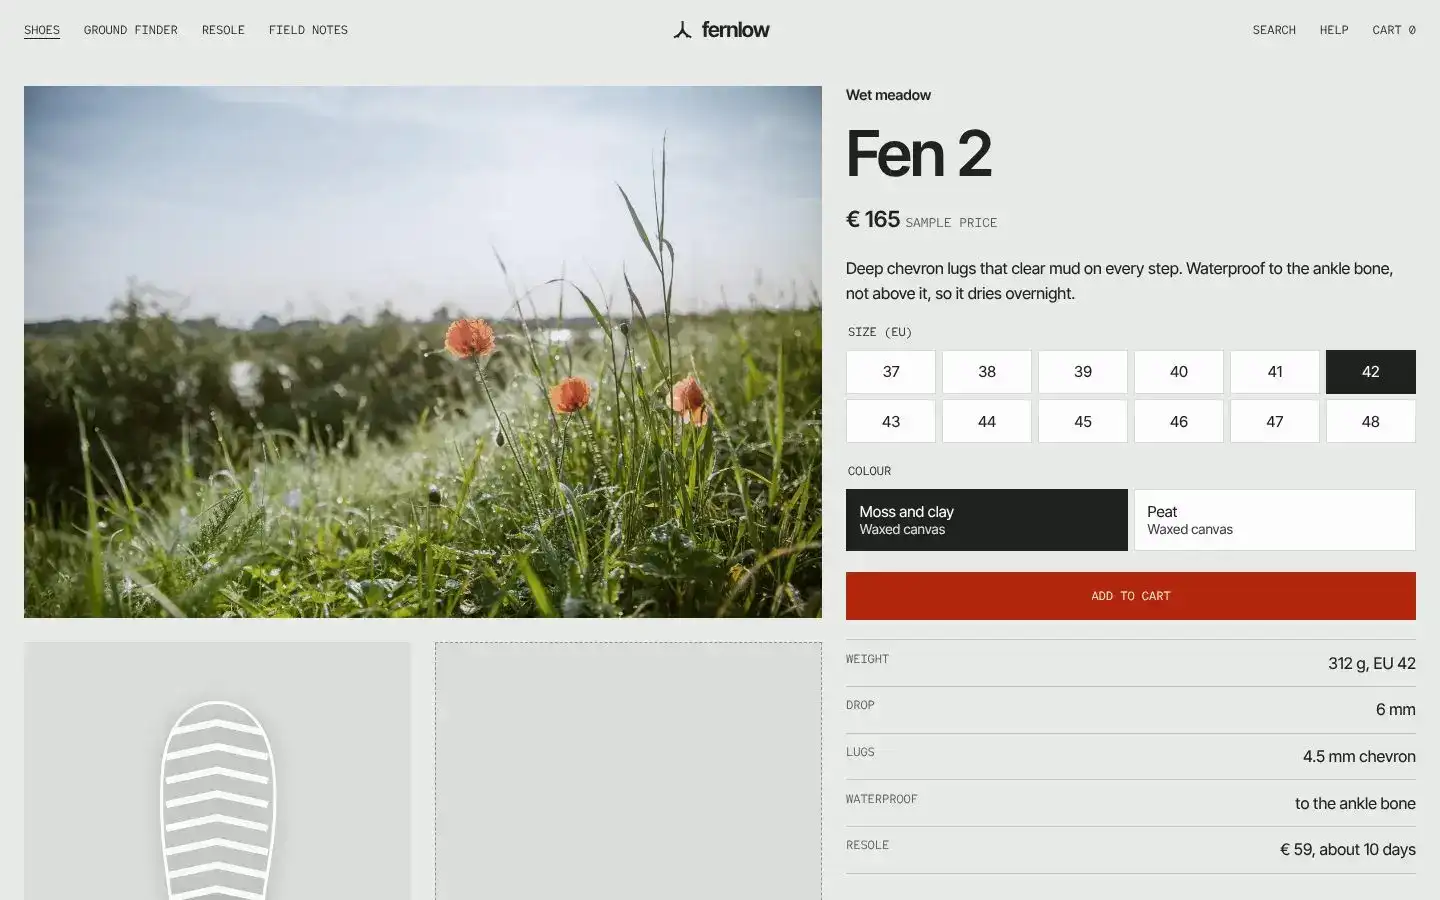The height and width of the screenshot is (900, 1440).
Task: Click the "312 g, EU 42" weight value
Action: pyautogui.click(x=1372, y=663)
